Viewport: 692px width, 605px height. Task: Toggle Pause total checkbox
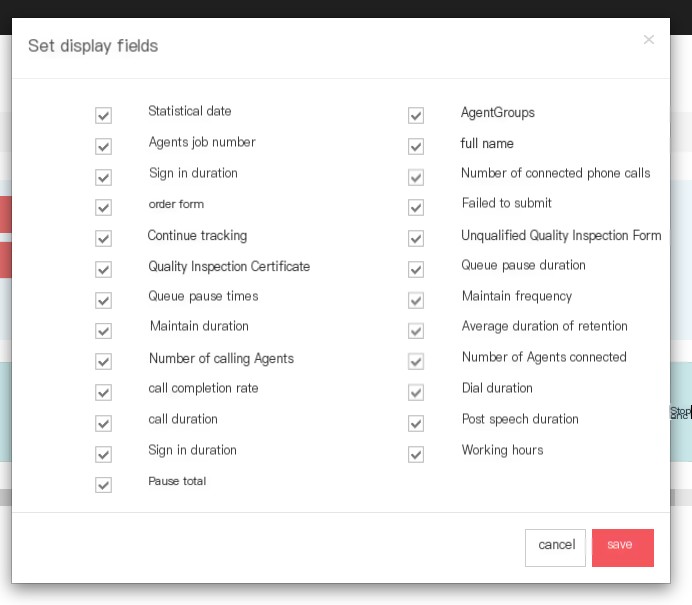(x=103, y=485)
